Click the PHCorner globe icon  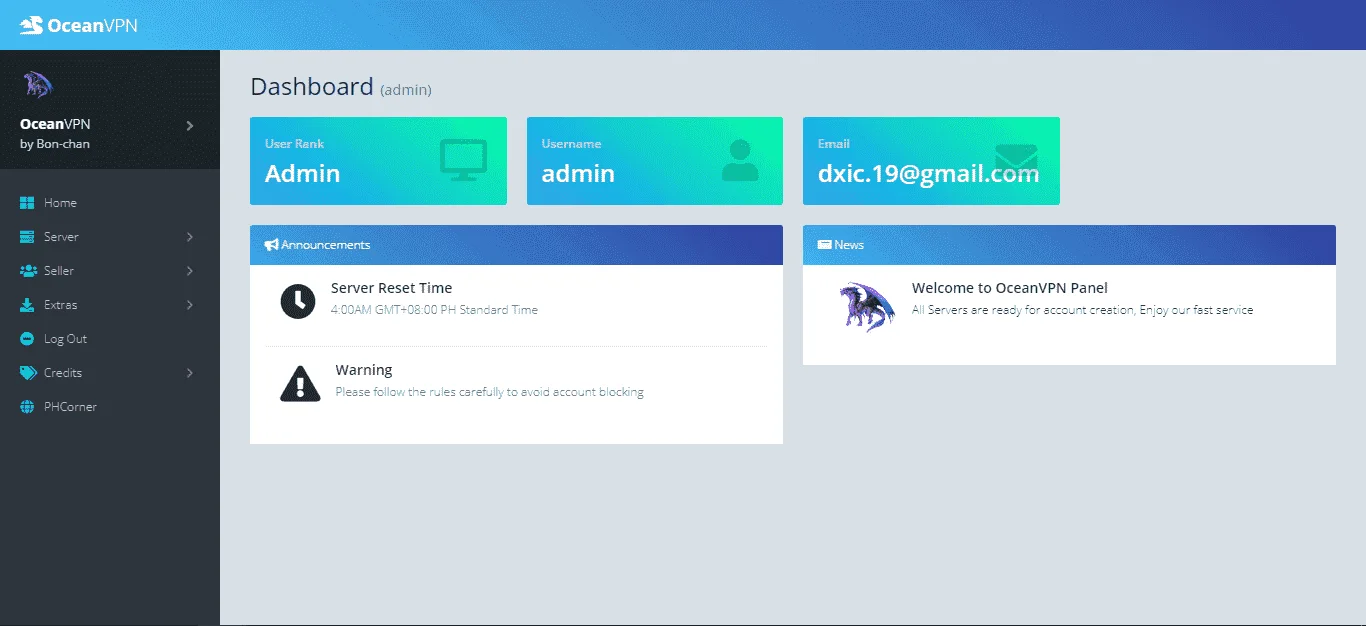[x=27, y=407]
